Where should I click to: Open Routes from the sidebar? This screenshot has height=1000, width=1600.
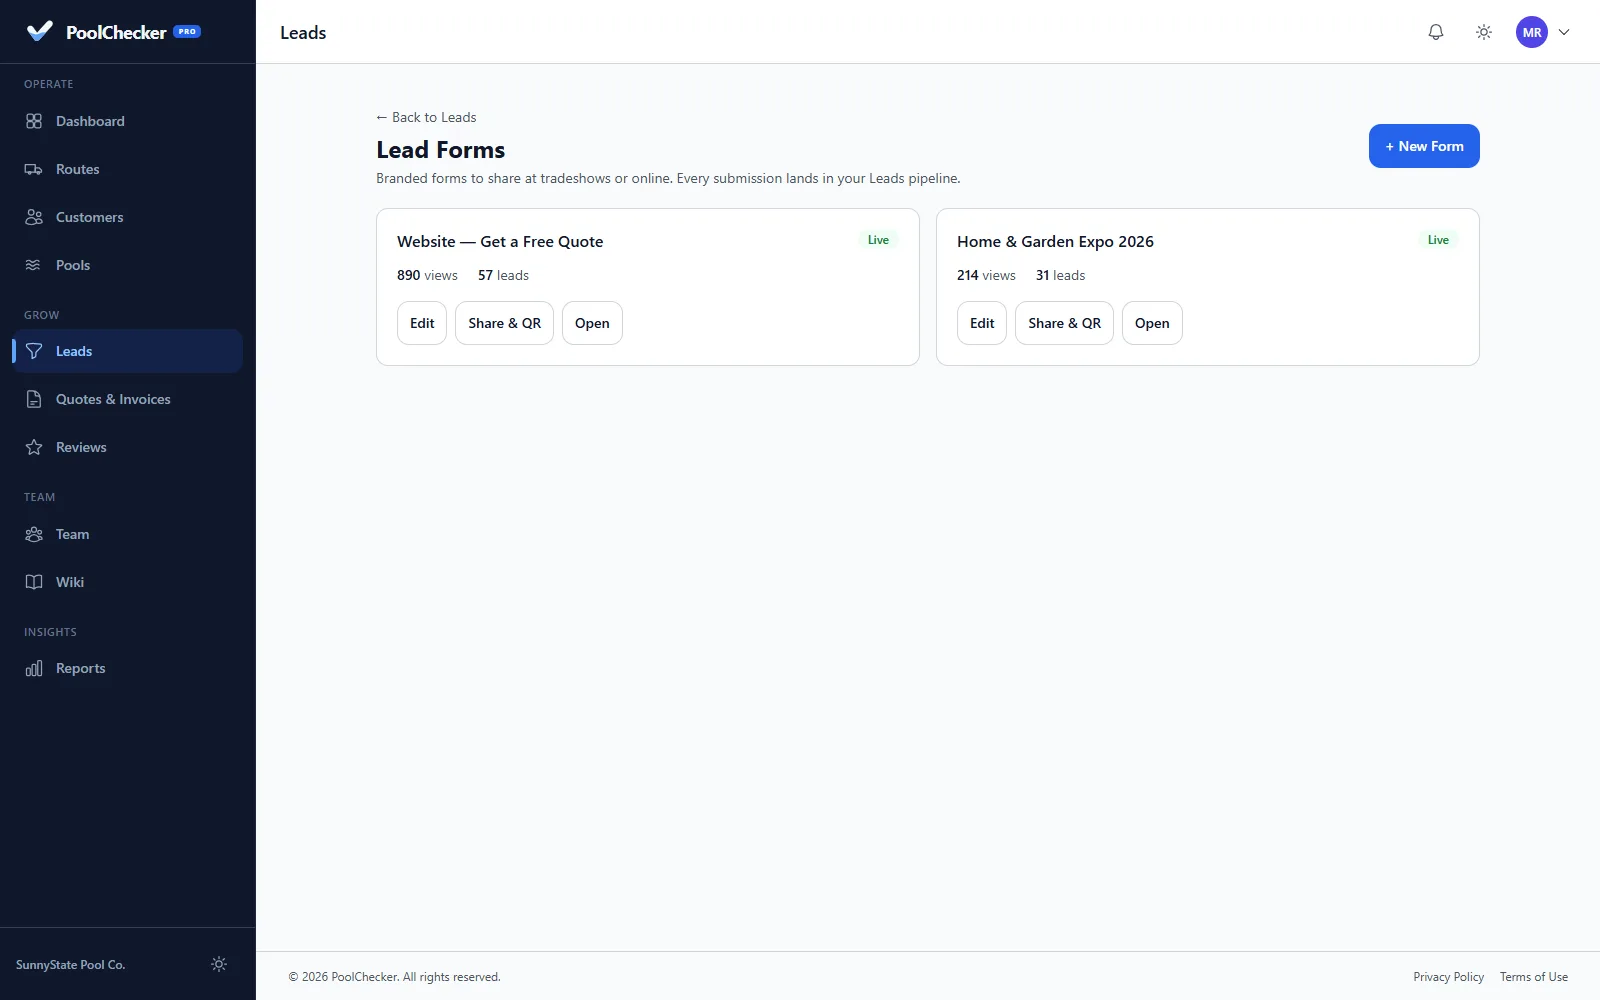point(128,169)
